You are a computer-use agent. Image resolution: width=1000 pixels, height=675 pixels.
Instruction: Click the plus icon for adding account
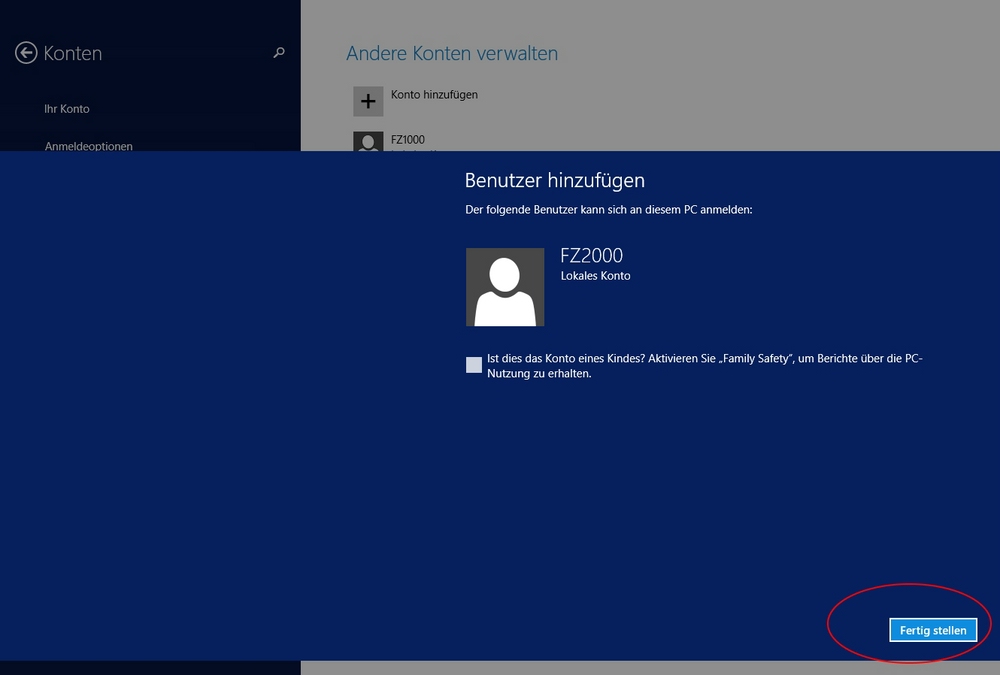tap(368, 101)
